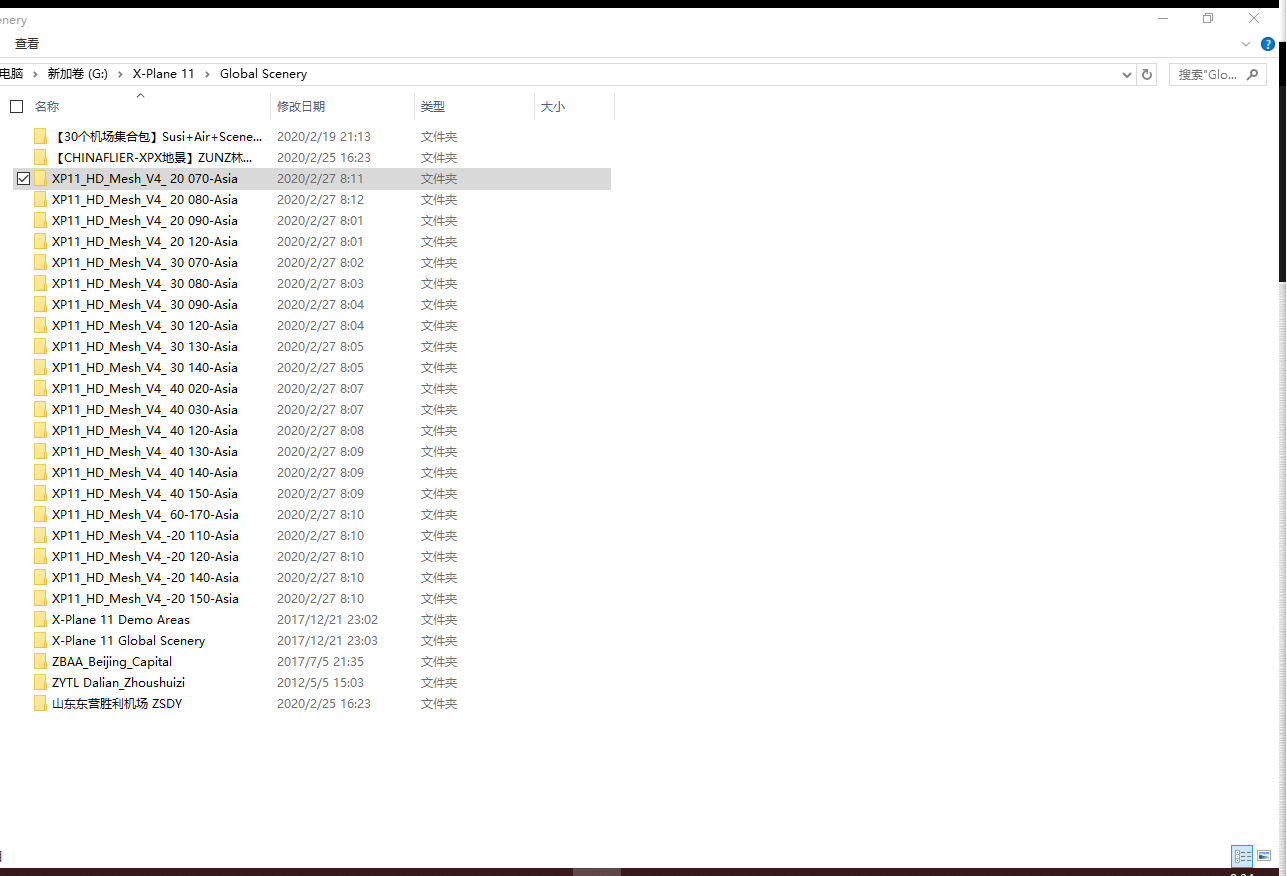Select folder icon of XP11_HD_Mesh_V4_ 30 080-Asia
The width and height of the screenshot is (1287, 876).
pos(40,283)
